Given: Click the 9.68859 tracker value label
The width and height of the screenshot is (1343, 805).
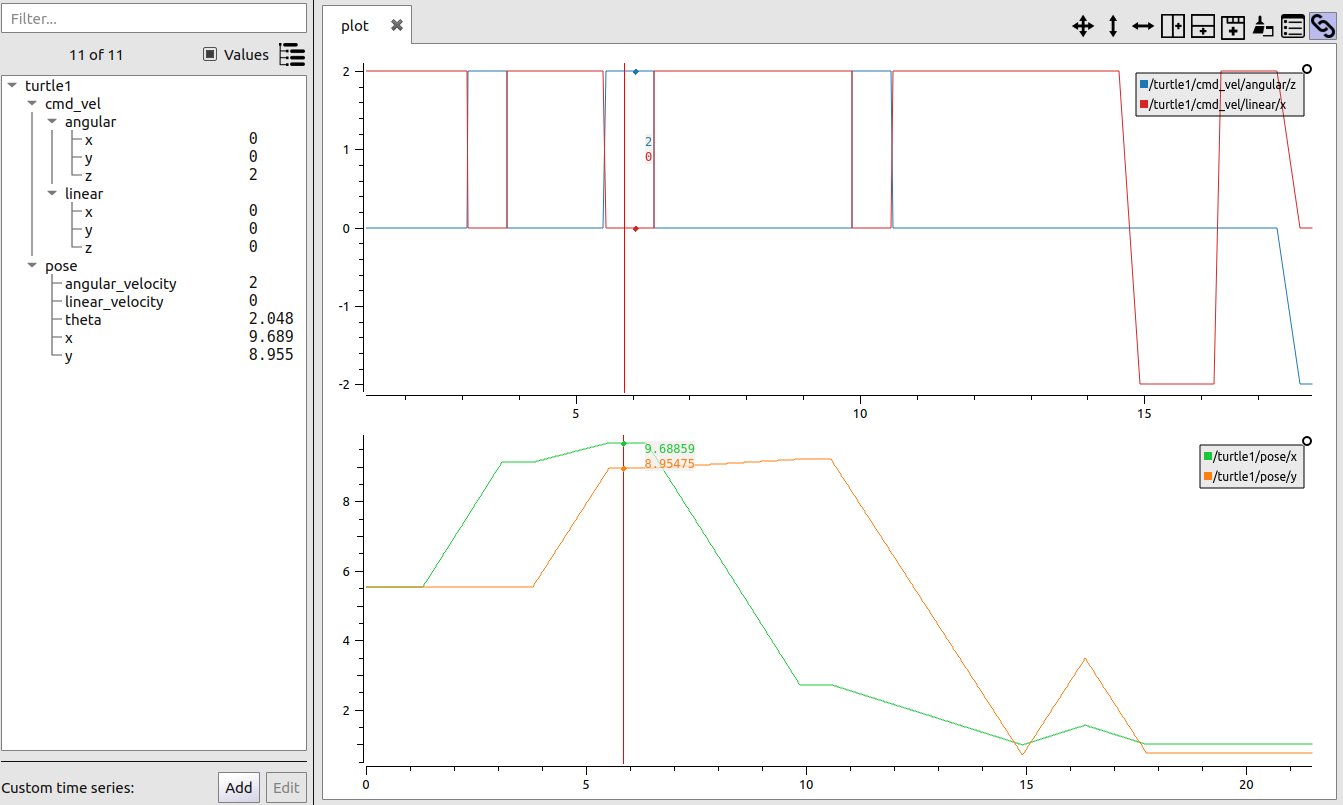Looking at the screenshot, I should coord(669,449).
